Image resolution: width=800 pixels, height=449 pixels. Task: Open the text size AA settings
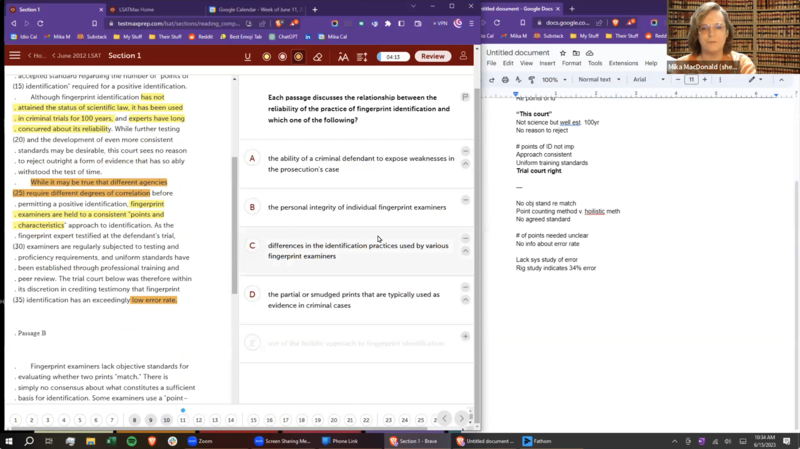point(343,57)
